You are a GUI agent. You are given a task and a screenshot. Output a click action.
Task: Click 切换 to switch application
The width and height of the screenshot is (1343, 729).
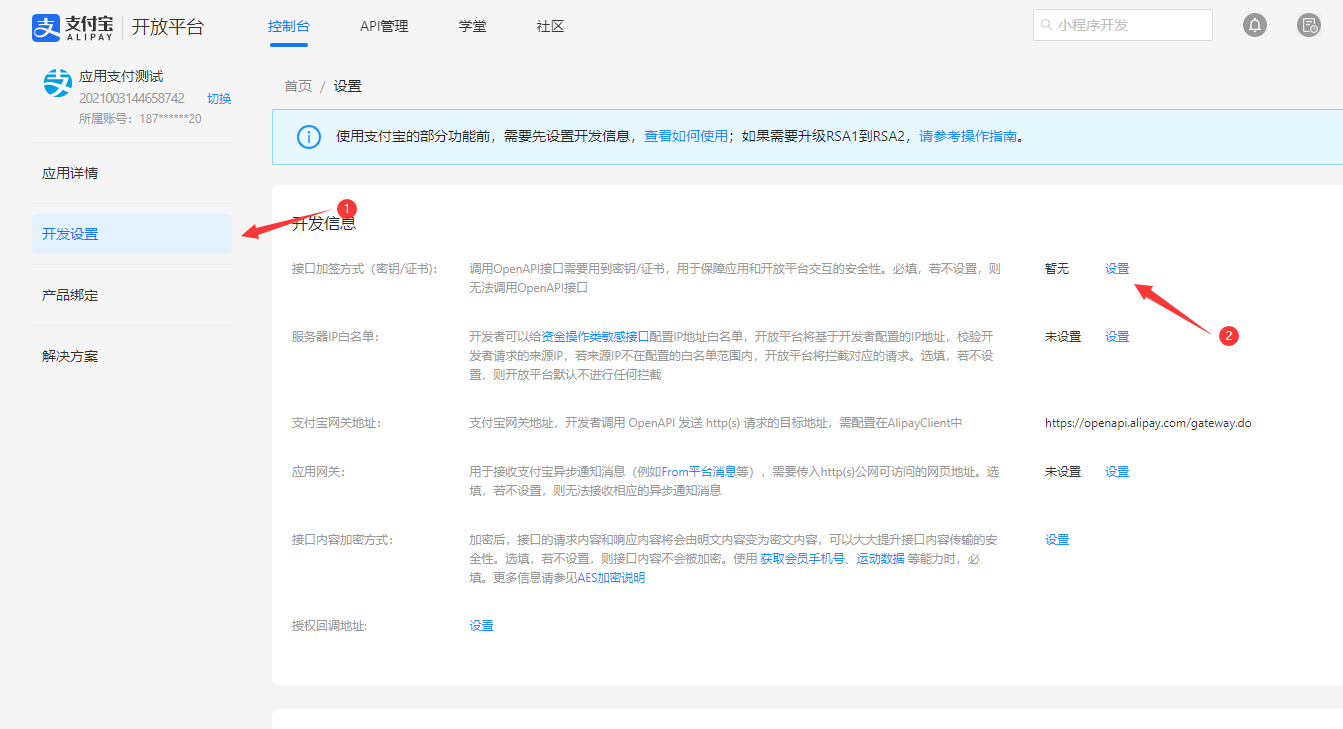pyautogui.click(x=219, y=98)
